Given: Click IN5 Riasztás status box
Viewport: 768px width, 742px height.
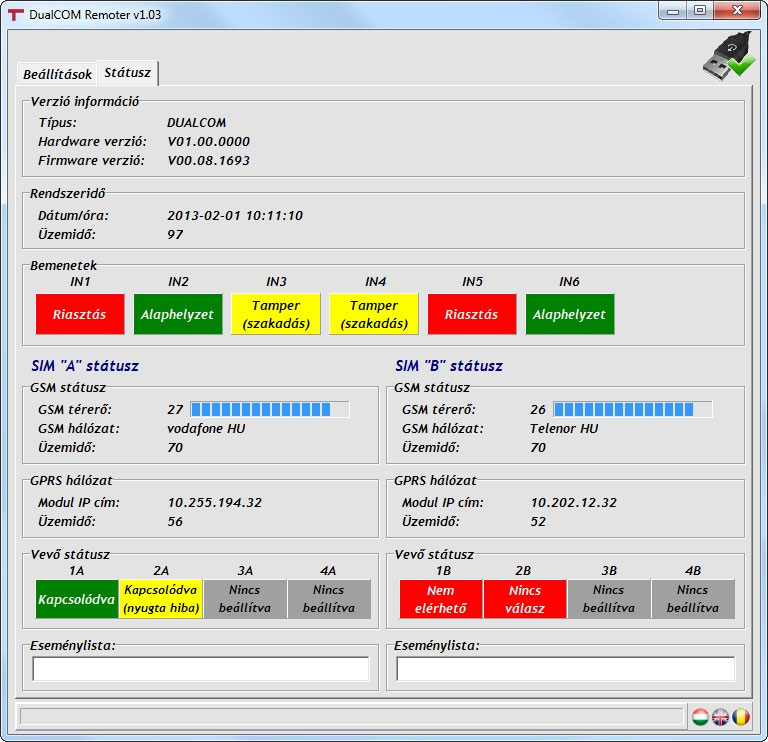Looking at the screenshot, I should click(472, 314).
